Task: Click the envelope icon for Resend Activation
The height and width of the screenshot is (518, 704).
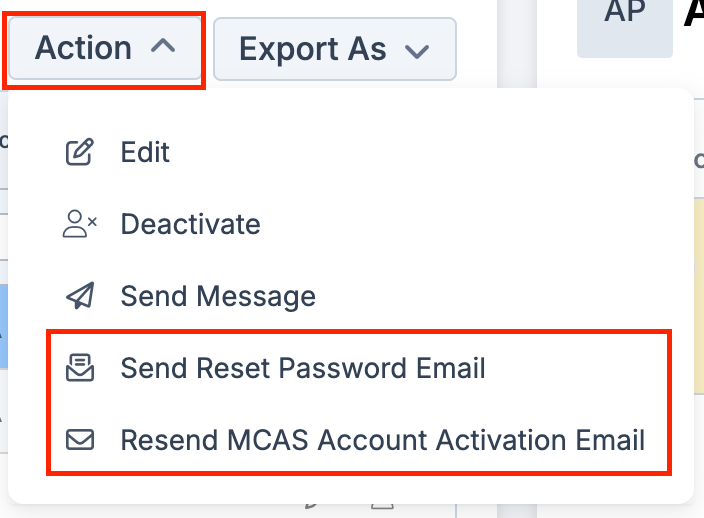Action: (79, 440)
